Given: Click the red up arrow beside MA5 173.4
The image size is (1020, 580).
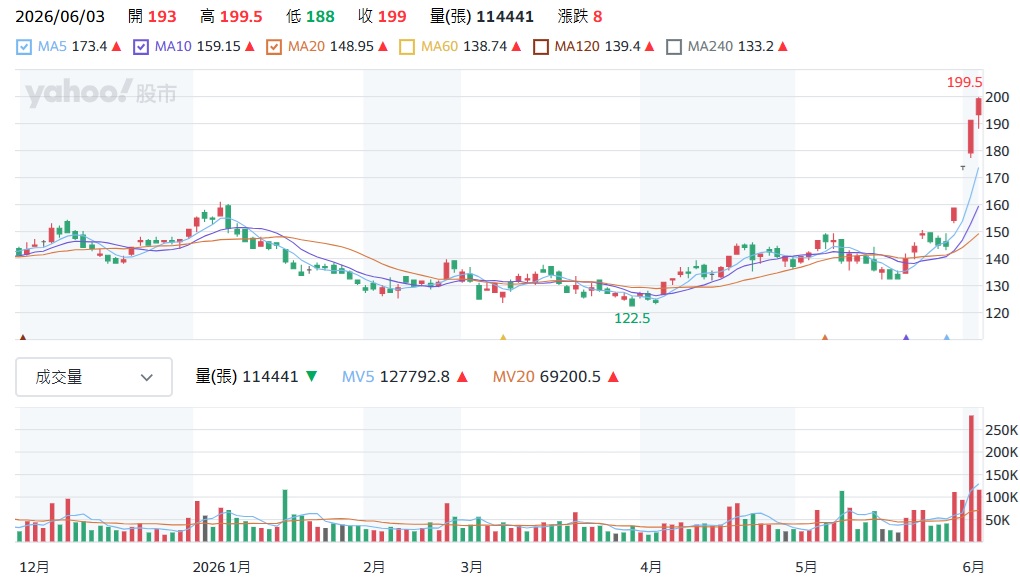Looking at the screenshot, I should pyautogui.click(x=116, y=46).
